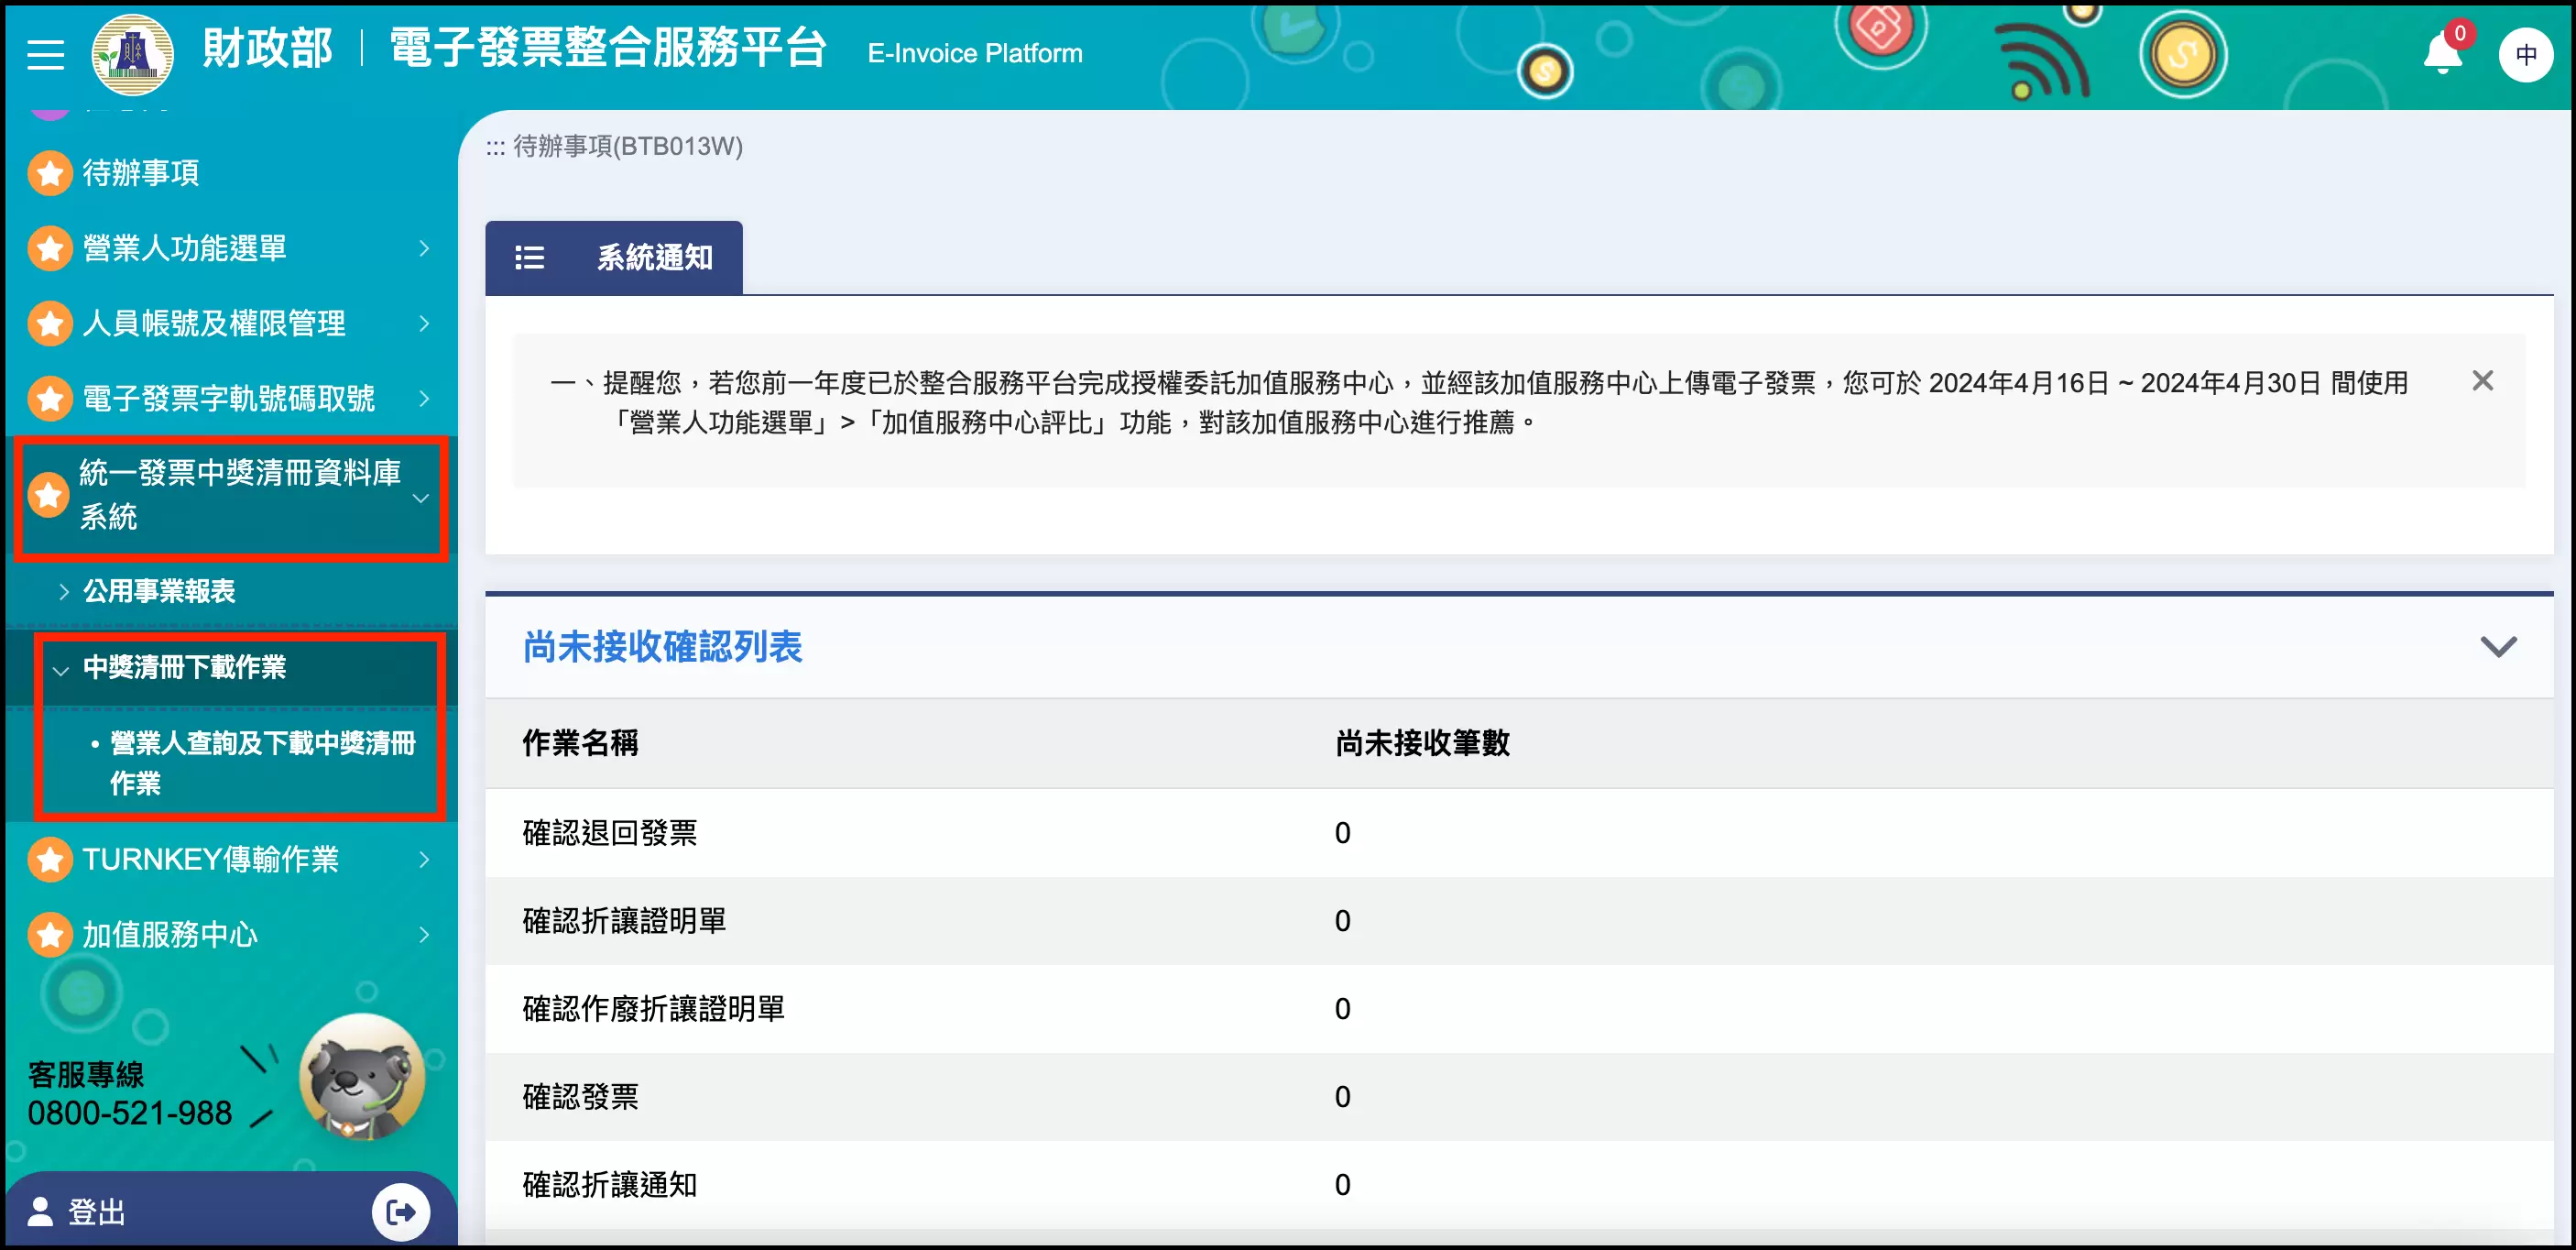Click the 作業名稱 column header
This screenshot has height=1250, width=2576.
(580, 743)
